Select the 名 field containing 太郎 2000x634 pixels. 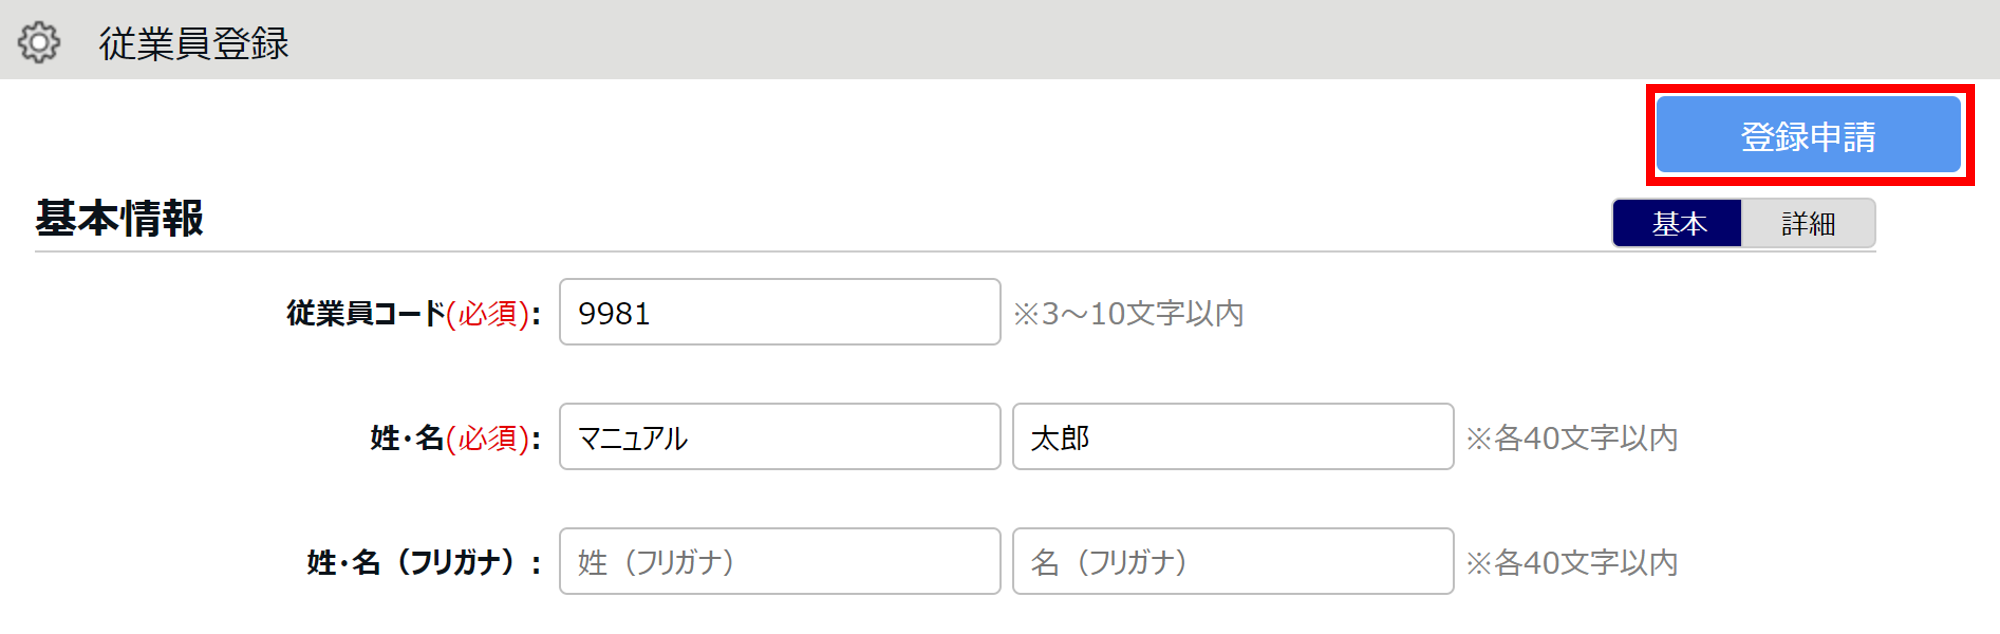tap(1233, 437)
